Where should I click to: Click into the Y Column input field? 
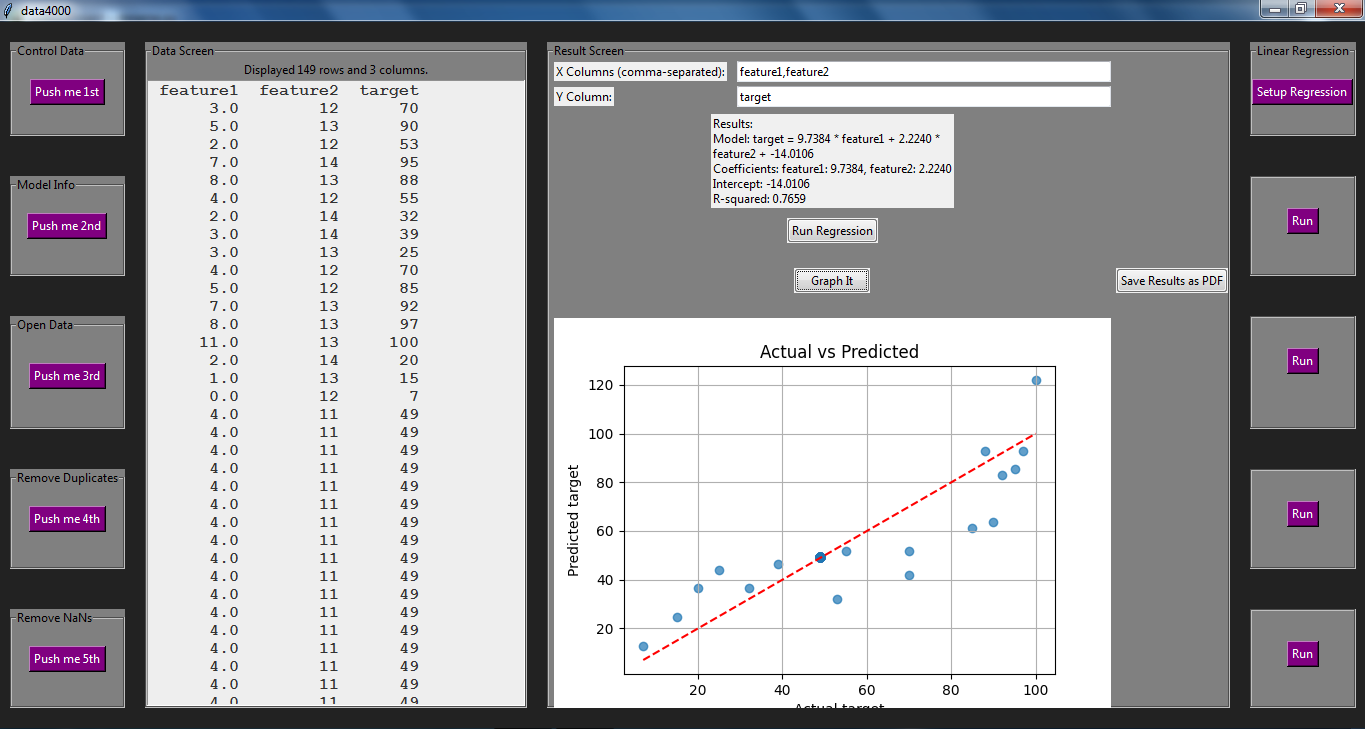(923, 97)
